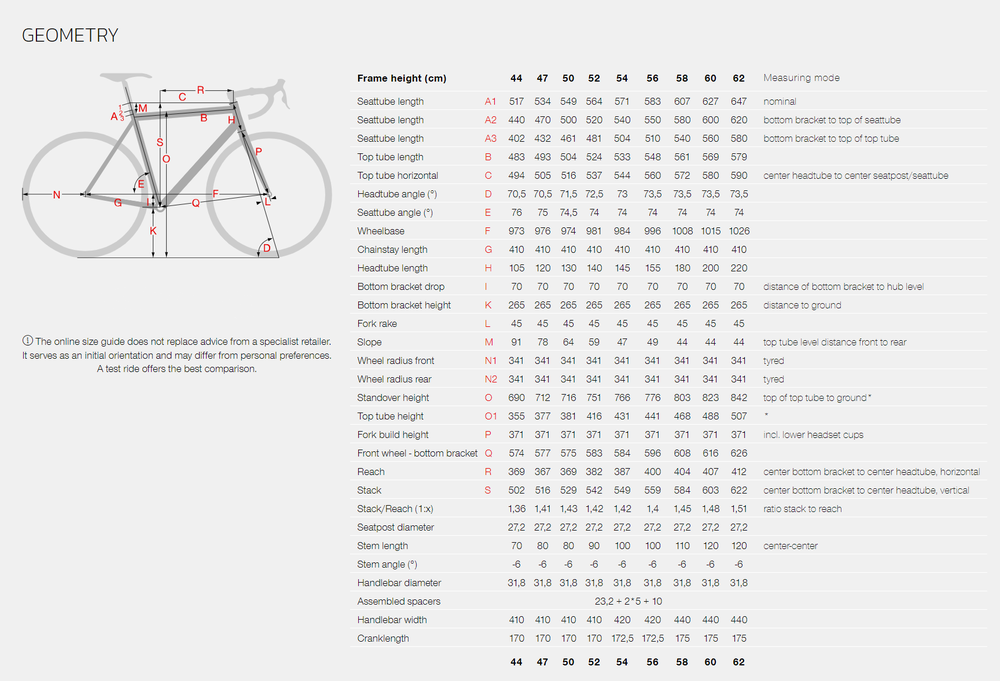Click the red G chainstay label in the diagram
Screen dimensions: 1000x681
pos(118,203)
